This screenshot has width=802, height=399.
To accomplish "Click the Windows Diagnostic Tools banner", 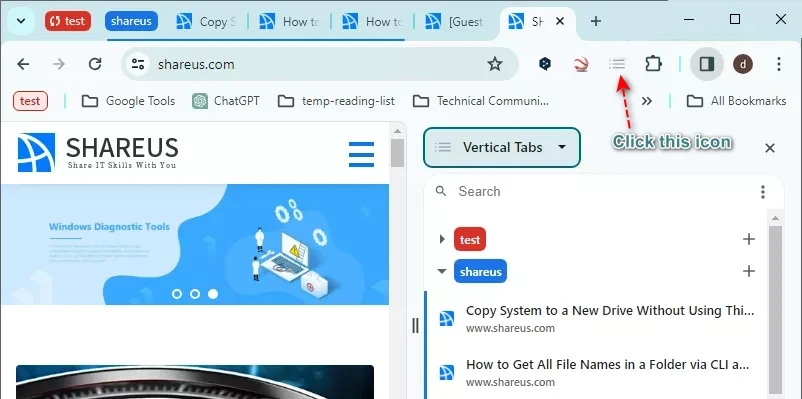I will 195,245.
